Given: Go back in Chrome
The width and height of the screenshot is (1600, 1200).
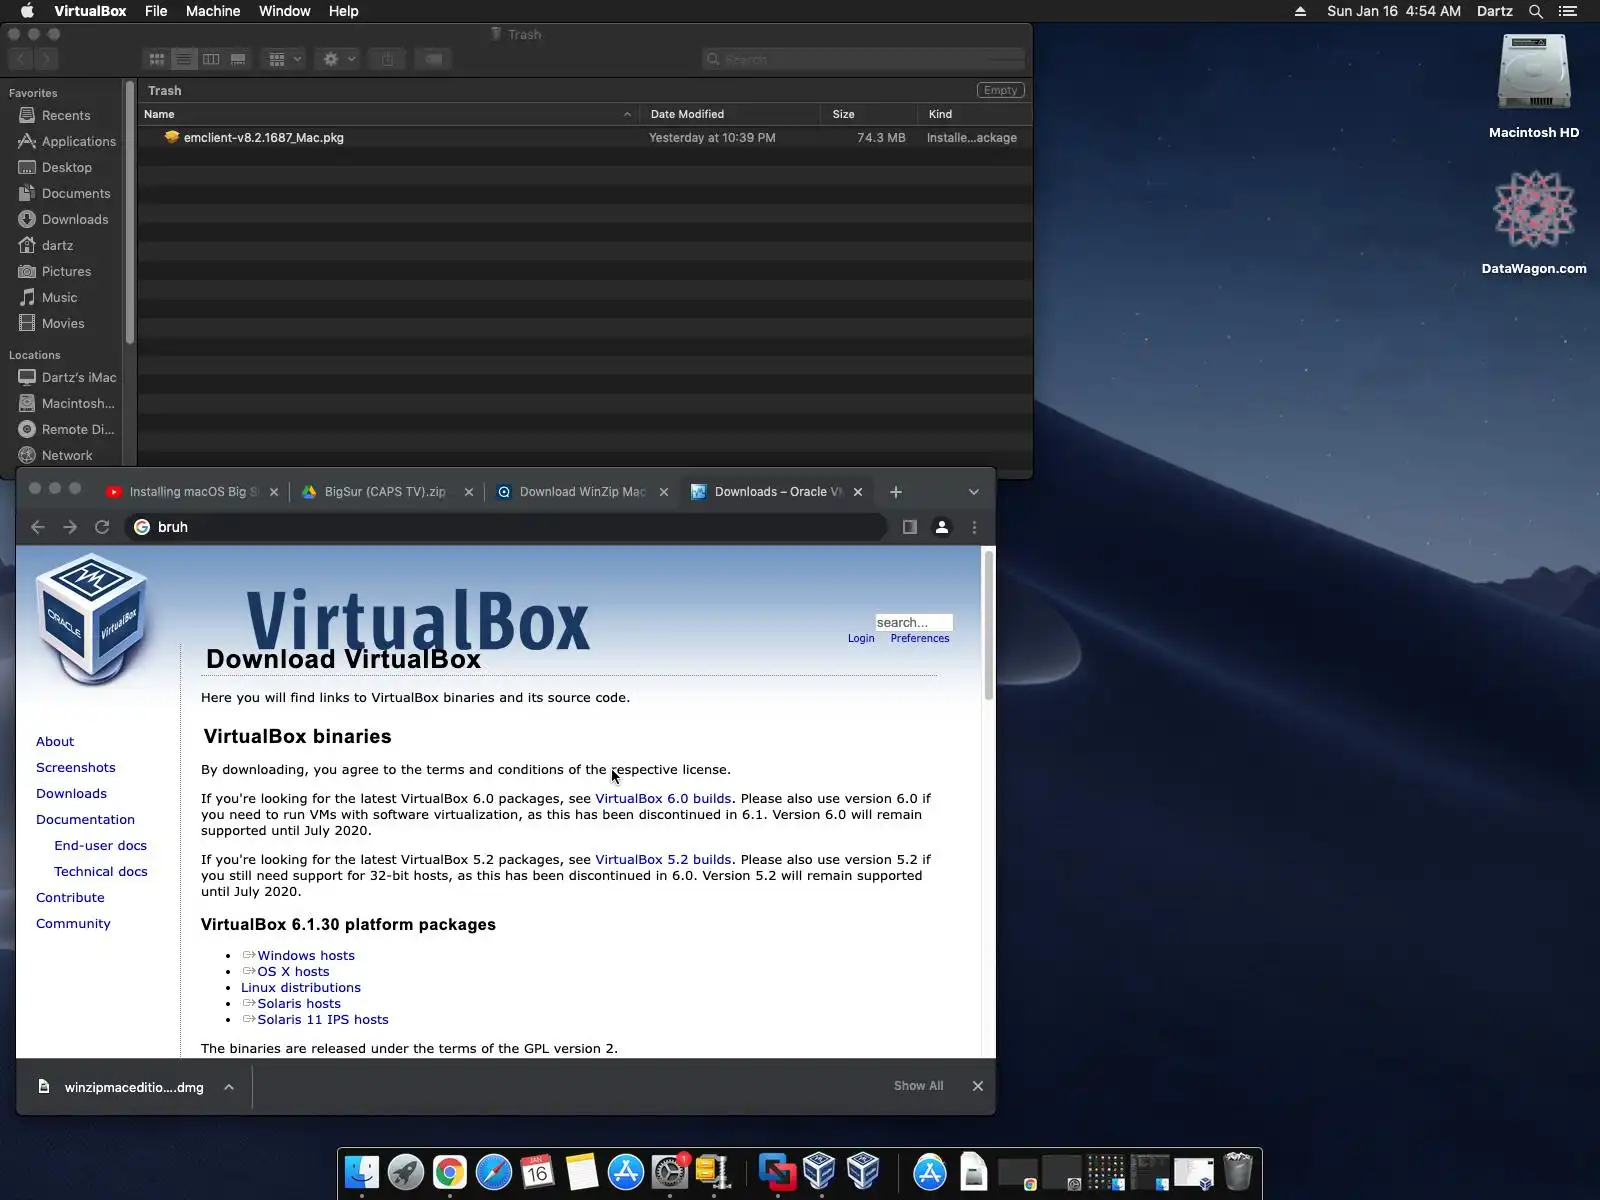Looking at the screenshot, I should (38, 527).
